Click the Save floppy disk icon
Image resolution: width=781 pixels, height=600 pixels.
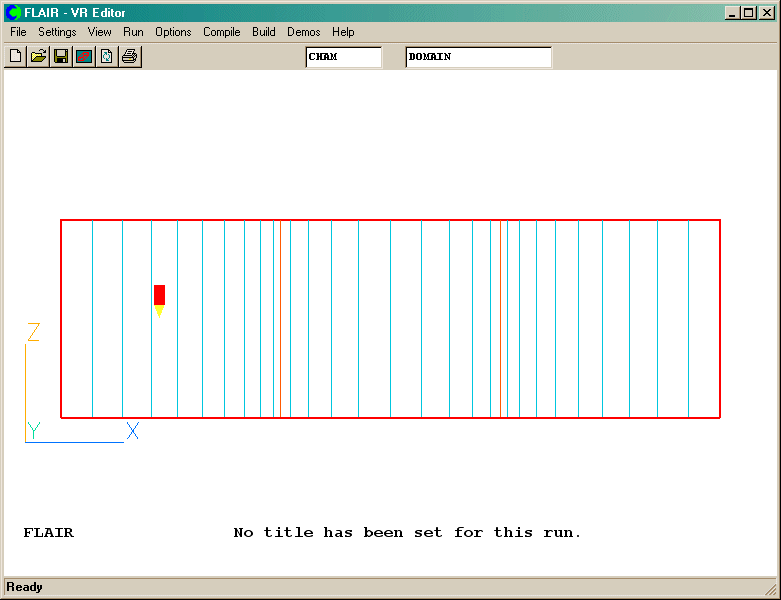[x=61, y=56]
